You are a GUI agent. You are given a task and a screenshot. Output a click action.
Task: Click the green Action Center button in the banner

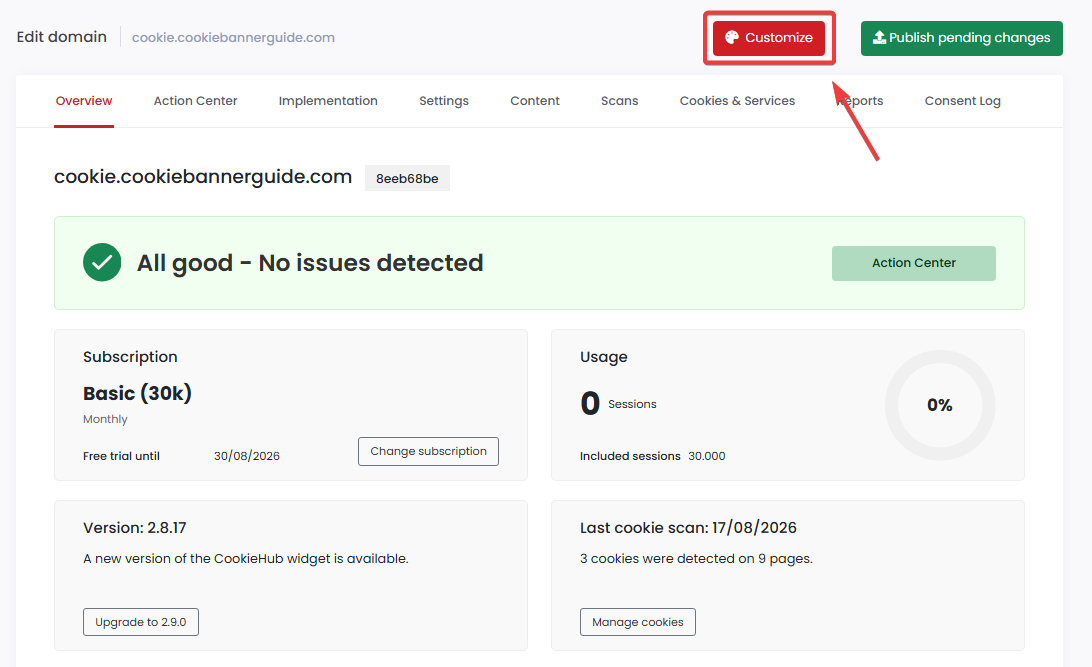[x=914, y=263]
